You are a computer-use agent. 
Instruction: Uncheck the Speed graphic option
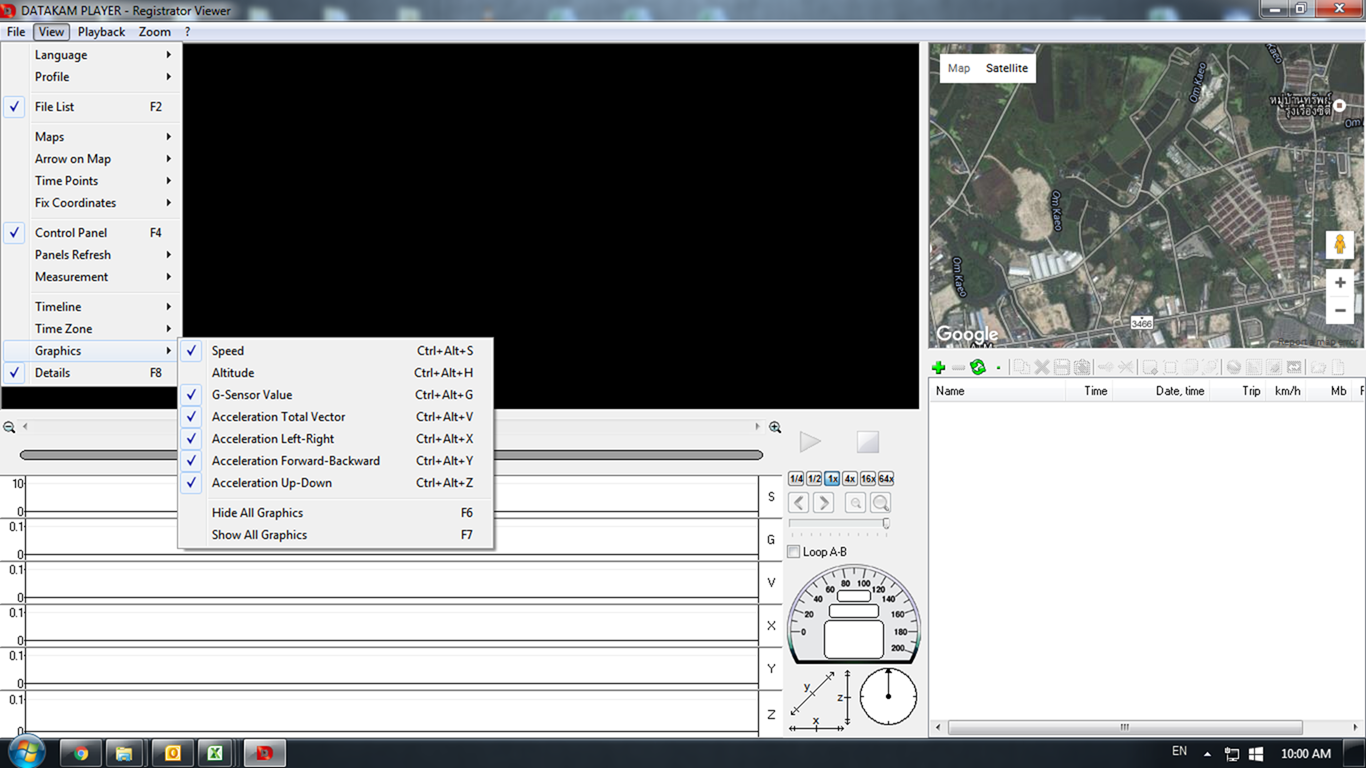(228, 351)
